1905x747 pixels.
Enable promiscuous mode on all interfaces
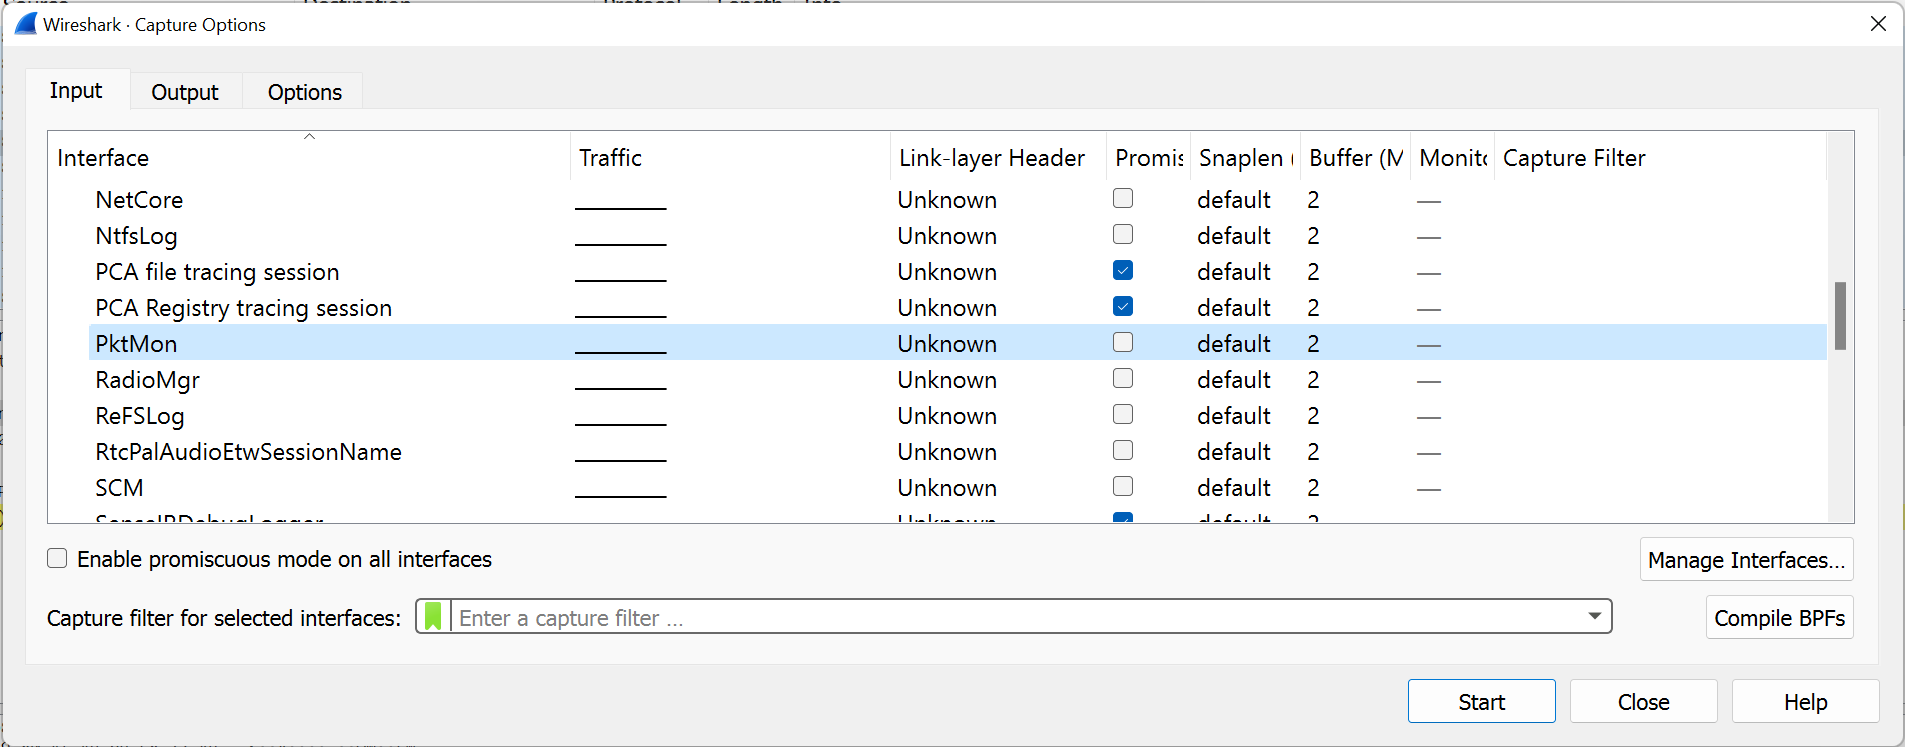pyautogui.click(x=57, y=558)
